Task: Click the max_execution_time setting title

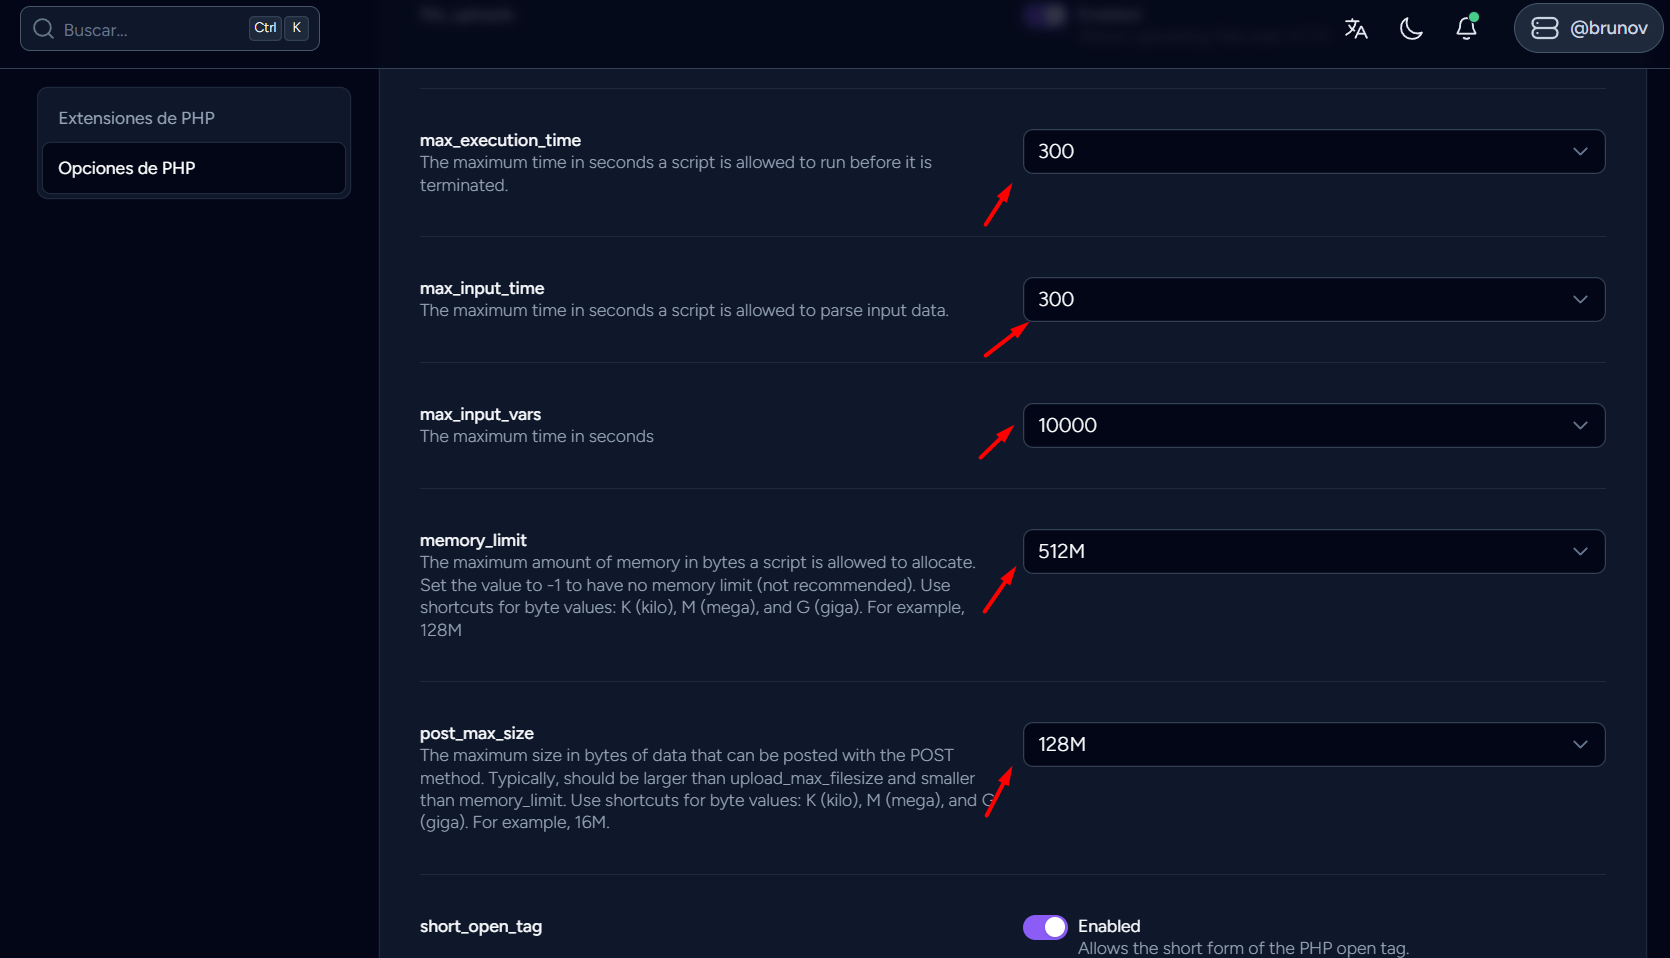Action: point(500,141)
